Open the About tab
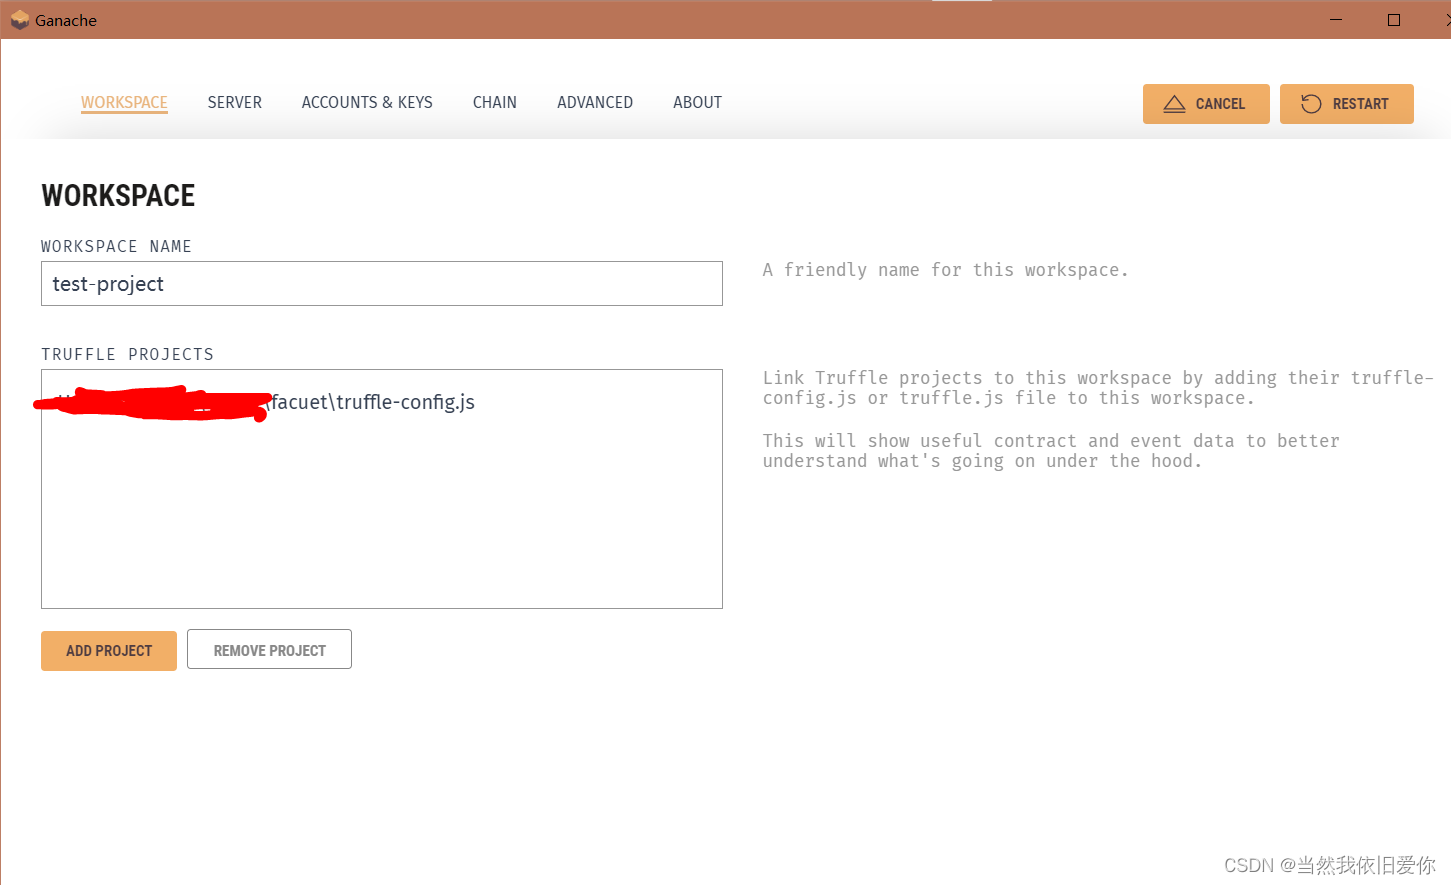The height and width of the screenshot is (885, 1451). 697,103
